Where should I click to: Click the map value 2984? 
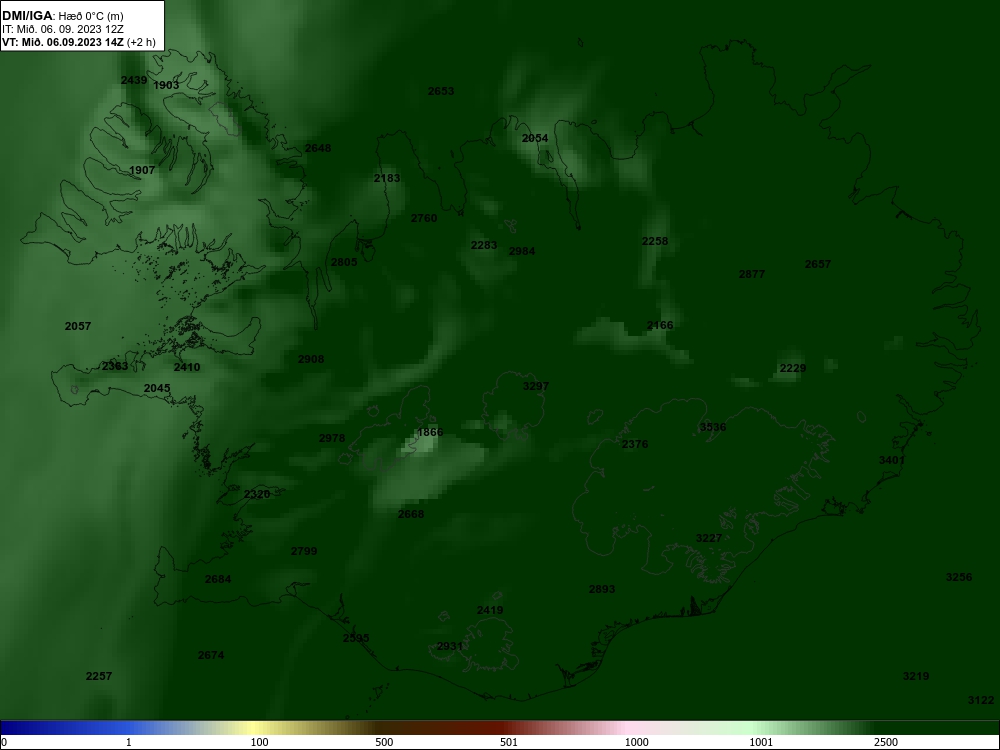tap(522, 251)
